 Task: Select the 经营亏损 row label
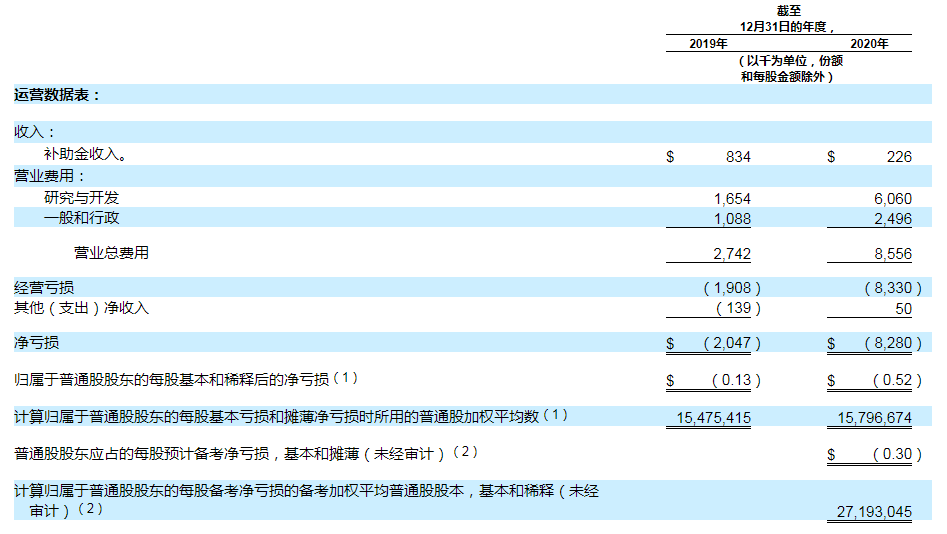click(x=44, y=288)
